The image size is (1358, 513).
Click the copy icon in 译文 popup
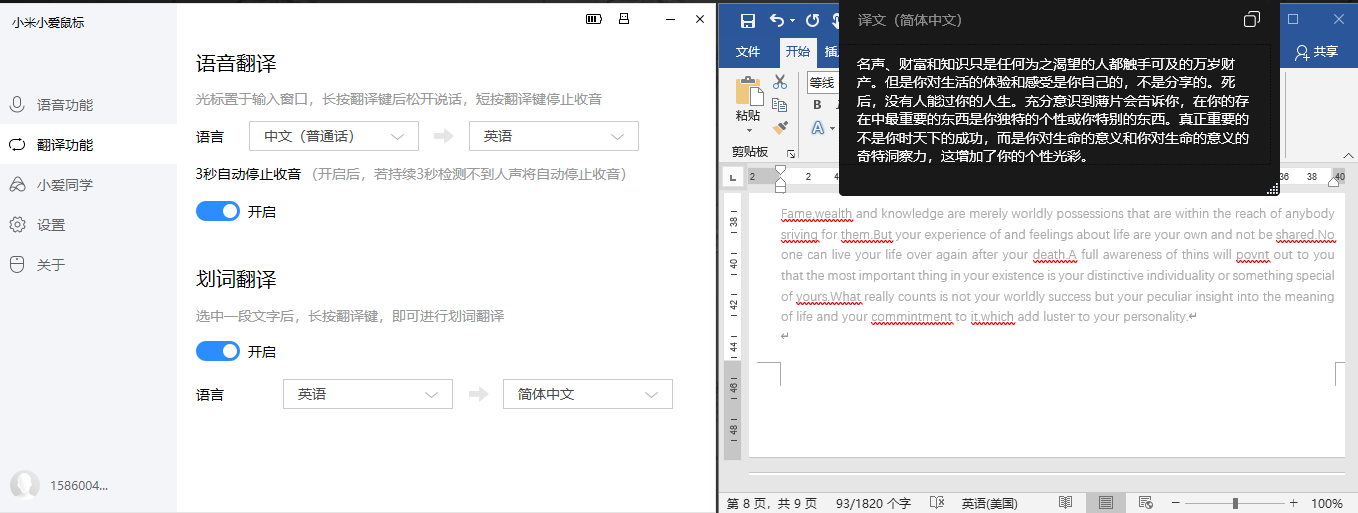coord(1251,20)
